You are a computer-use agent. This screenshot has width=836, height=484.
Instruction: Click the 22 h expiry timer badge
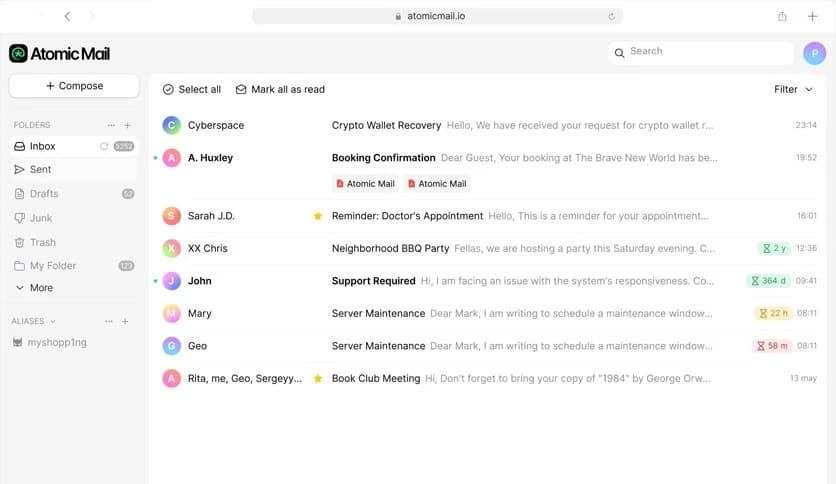click(773, 313)
